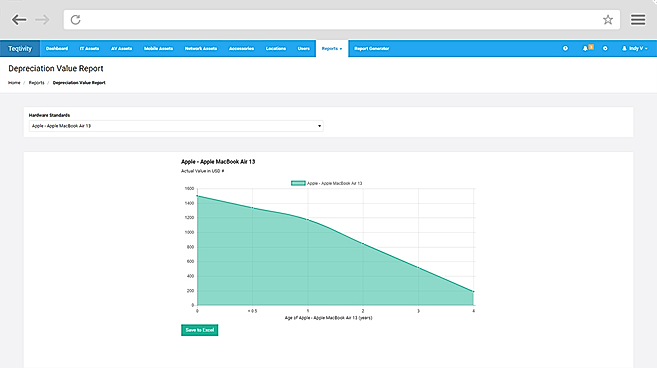657x368 pixels.
Task: Reload the page with the refresh icon
Action: (75, 20)
